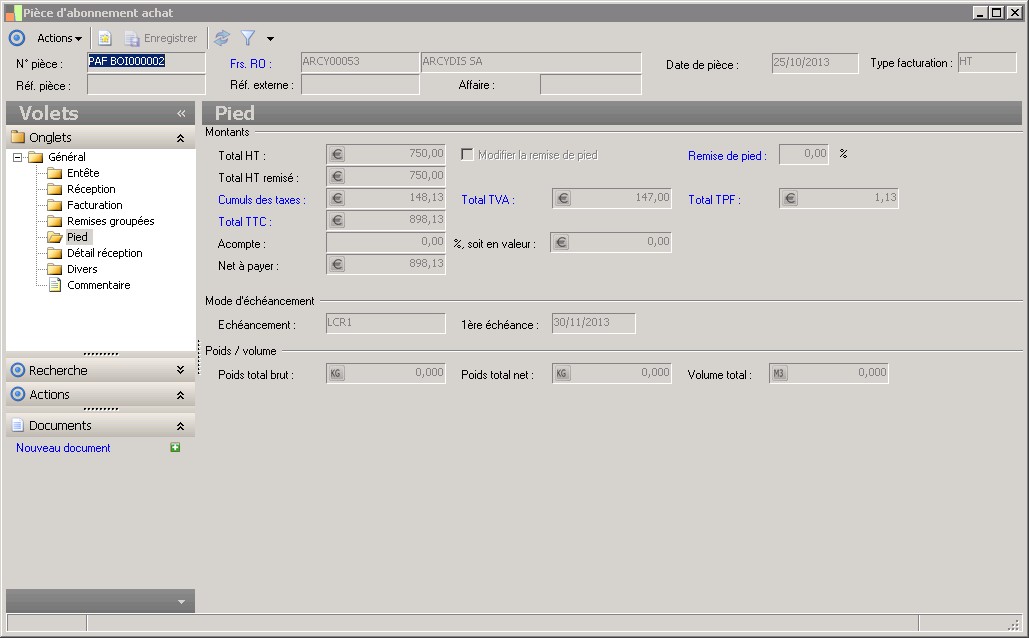Click the M3 icon in Volume total
Image resolution: width=1029 pixels, height=638 pixels.
click(779, 373)
